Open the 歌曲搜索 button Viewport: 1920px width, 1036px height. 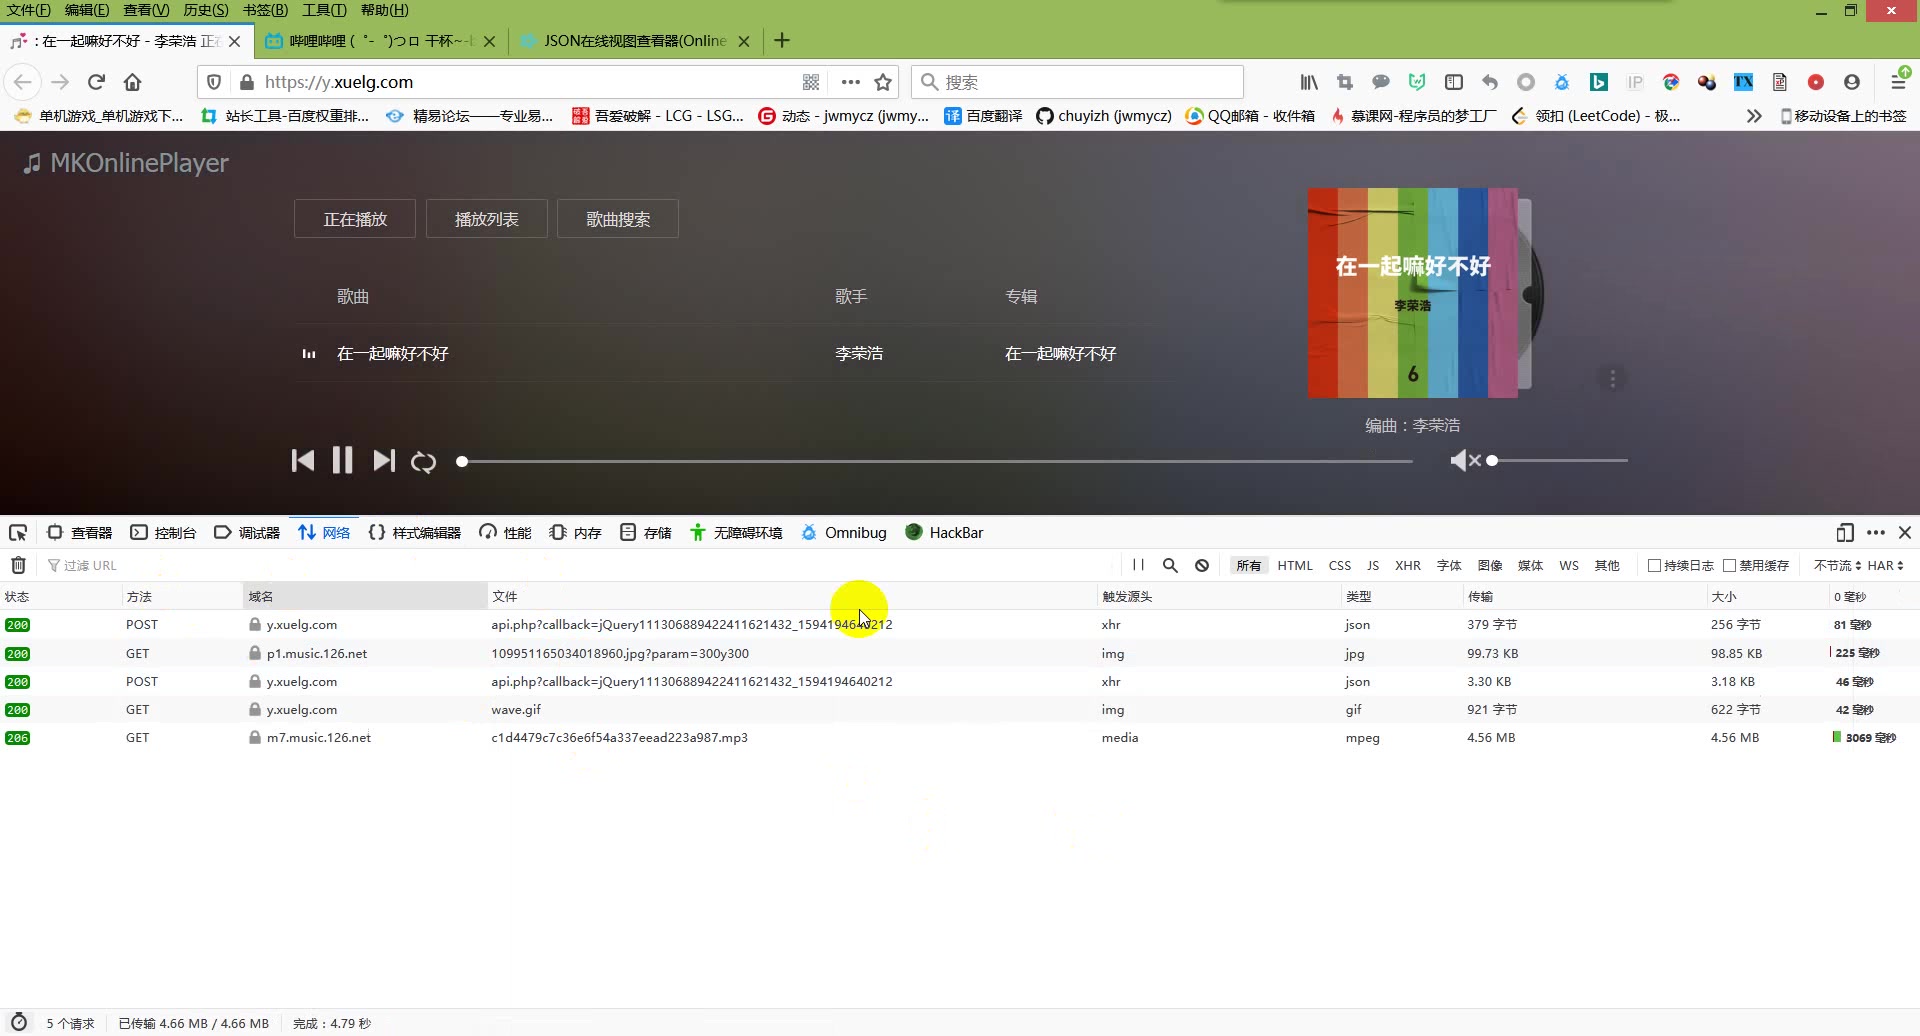[x=618, y=219]
